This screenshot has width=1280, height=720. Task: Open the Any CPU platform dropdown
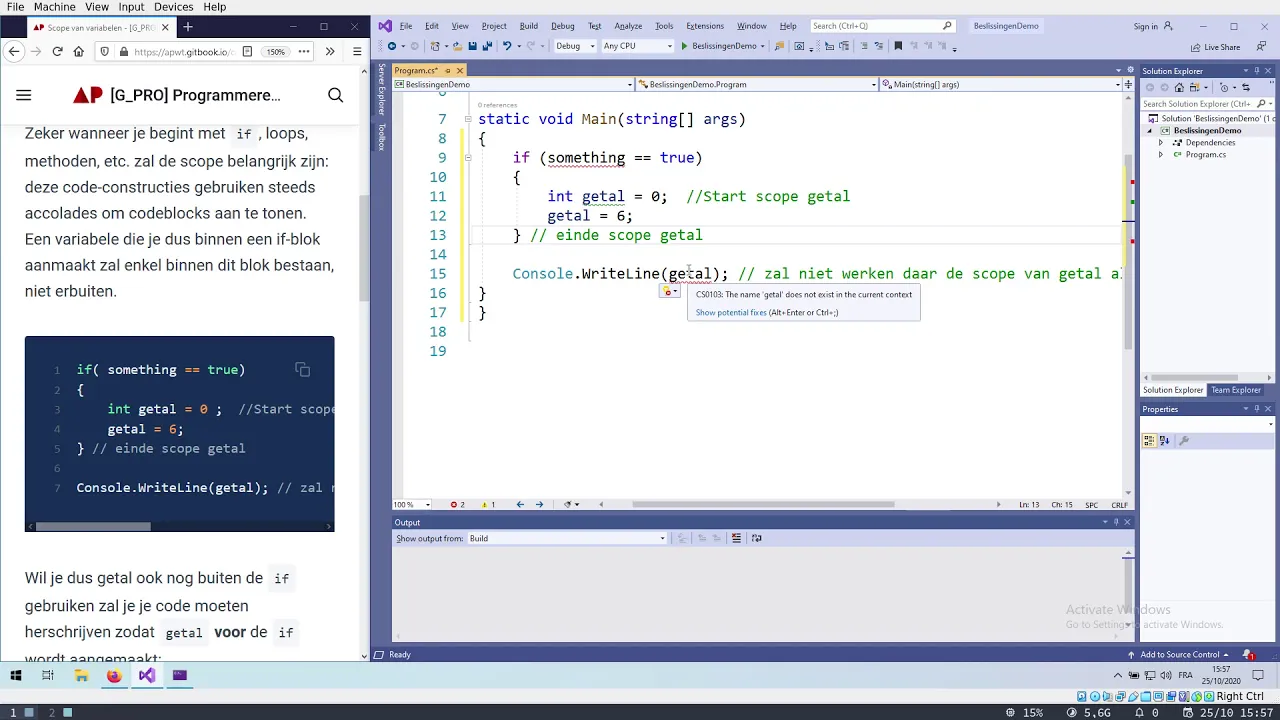pos(637,46)
